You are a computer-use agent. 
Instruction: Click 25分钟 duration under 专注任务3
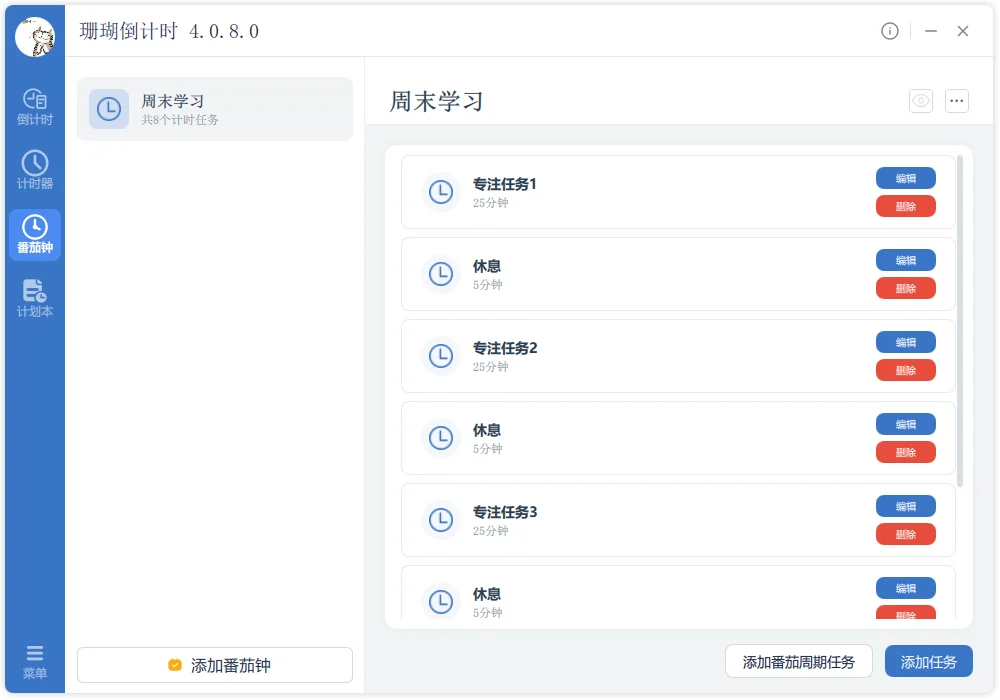[490, 530]
